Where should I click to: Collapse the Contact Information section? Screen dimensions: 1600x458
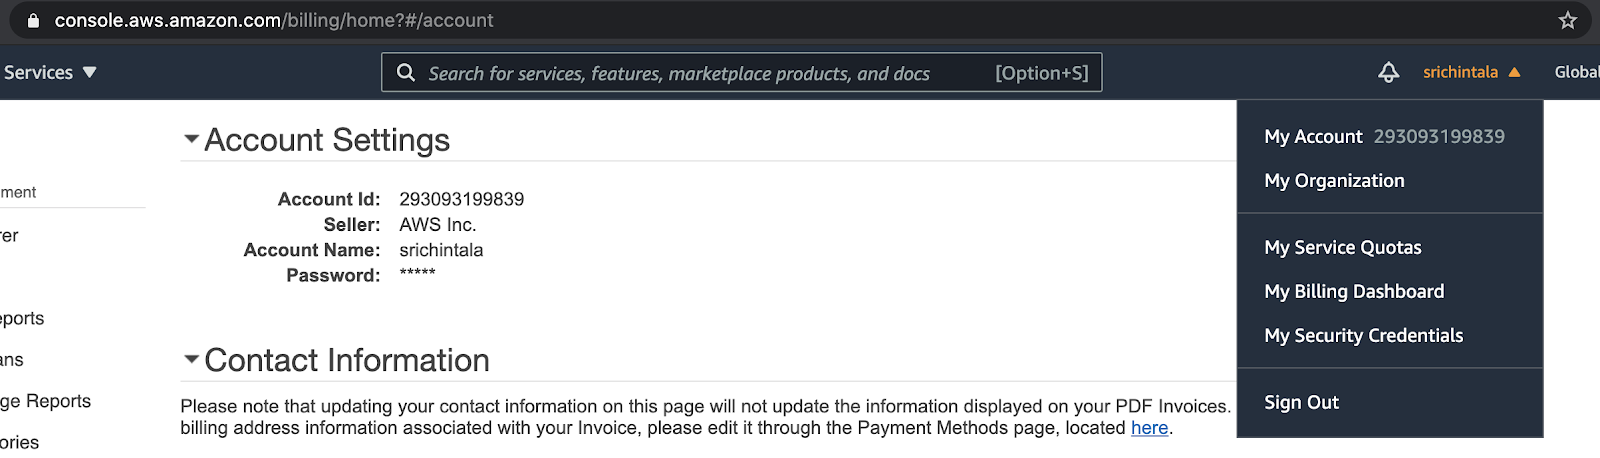tap(191, 359)
